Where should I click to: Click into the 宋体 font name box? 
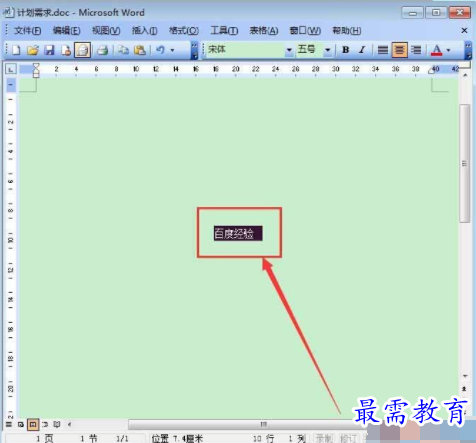point(246,50)
